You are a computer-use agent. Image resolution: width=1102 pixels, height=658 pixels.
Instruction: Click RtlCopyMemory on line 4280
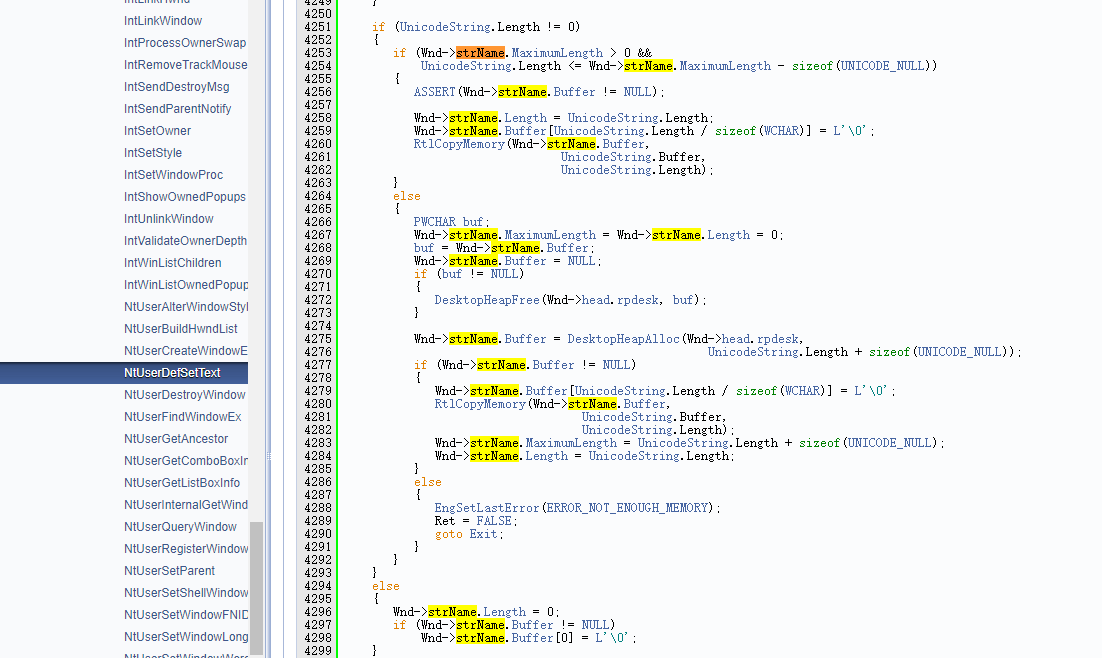coord(480,404)
